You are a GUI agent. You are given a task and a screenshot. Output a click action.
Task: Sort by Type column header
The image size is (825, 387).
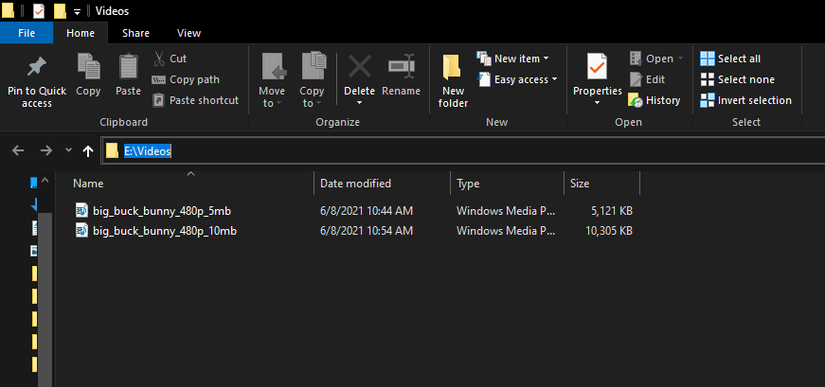click(507, 184)
